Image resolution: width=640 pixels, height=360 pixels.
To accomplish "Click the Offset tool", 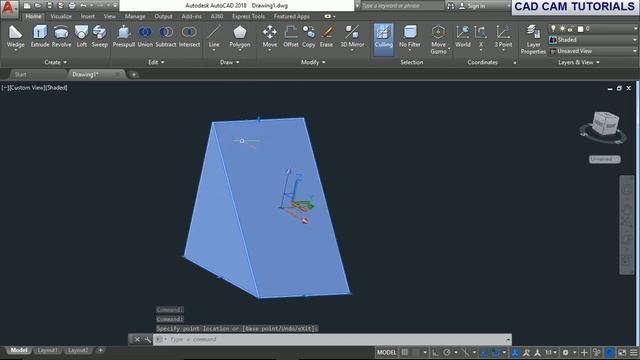I will coord(291,37).
